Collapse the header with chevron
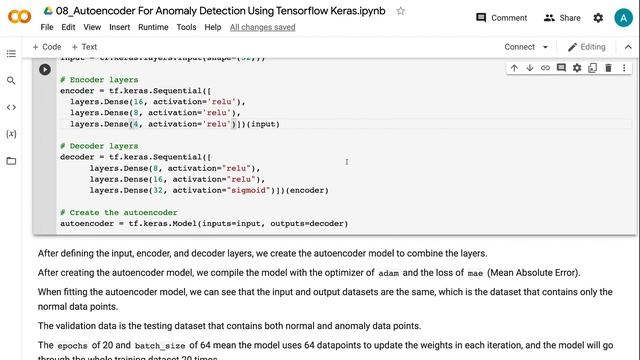This screenshot has width=640, height=360. click(x=628, y=47)
